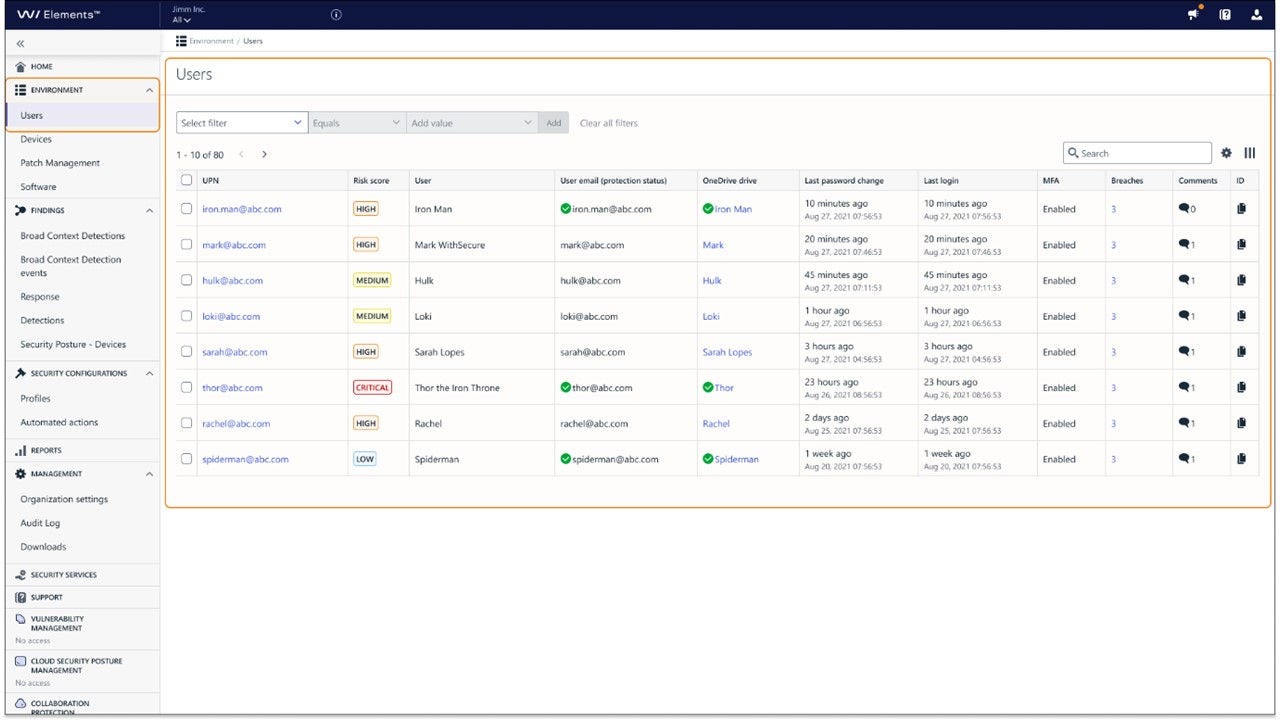
Task: Open Software in the sidebar
Action: point(38,187)
